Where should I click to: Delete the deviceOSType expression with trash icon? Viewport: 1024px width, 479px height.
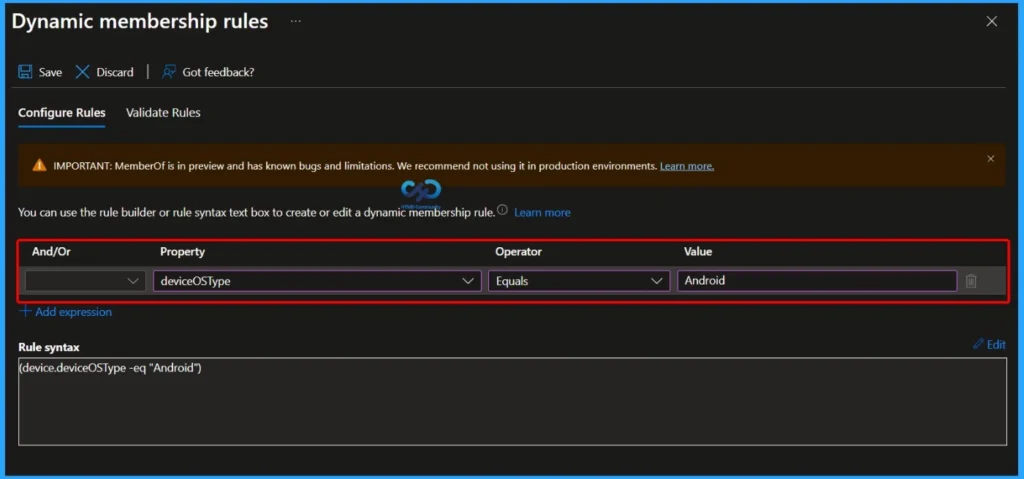(971, 281)
